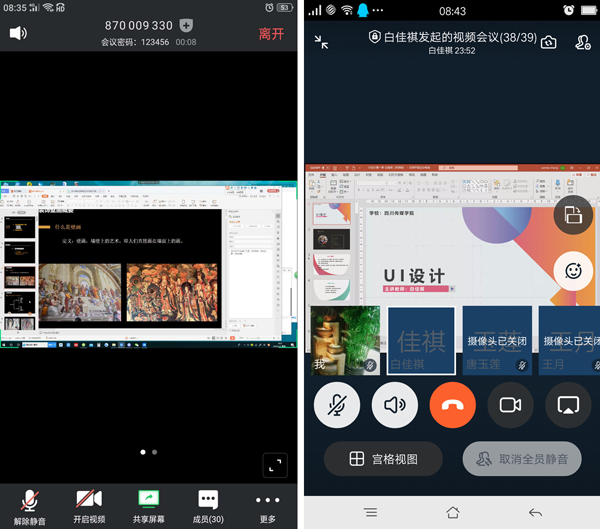Shrink the video meeting using the minimize arrows icon
This screenshot has height=529, width=600.
[x=321, y=42]
